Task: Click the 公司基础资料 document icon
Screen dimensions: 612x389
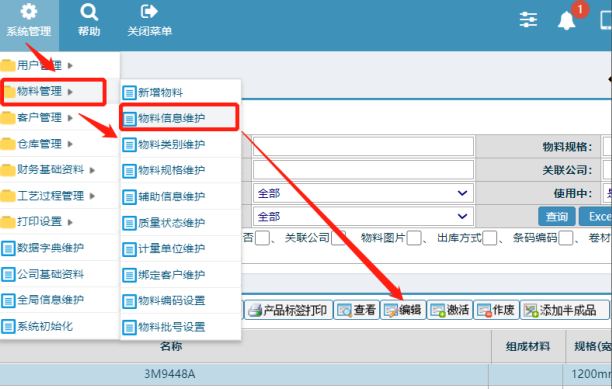Action: click(x=8, y=274)
